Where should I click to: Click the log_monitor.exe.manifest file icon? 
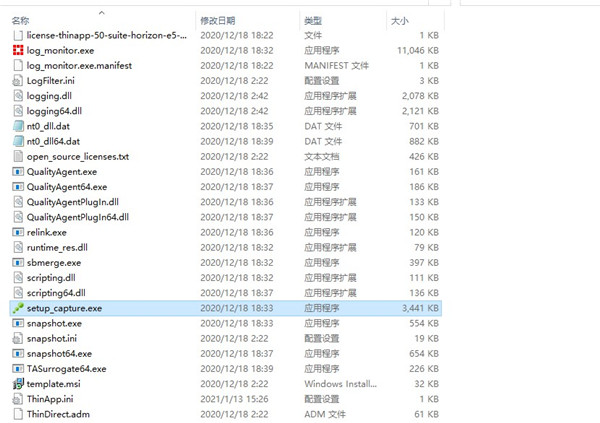point(18,65)
